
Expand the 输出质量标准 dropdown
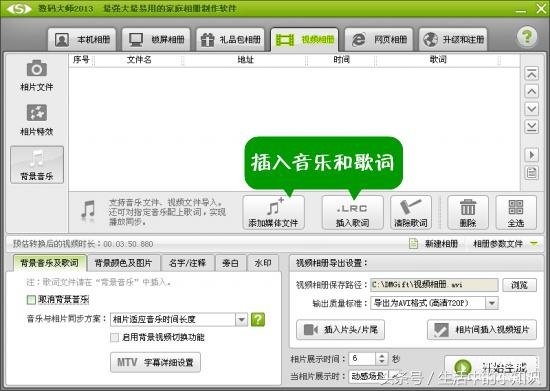[x=492, y=303]
